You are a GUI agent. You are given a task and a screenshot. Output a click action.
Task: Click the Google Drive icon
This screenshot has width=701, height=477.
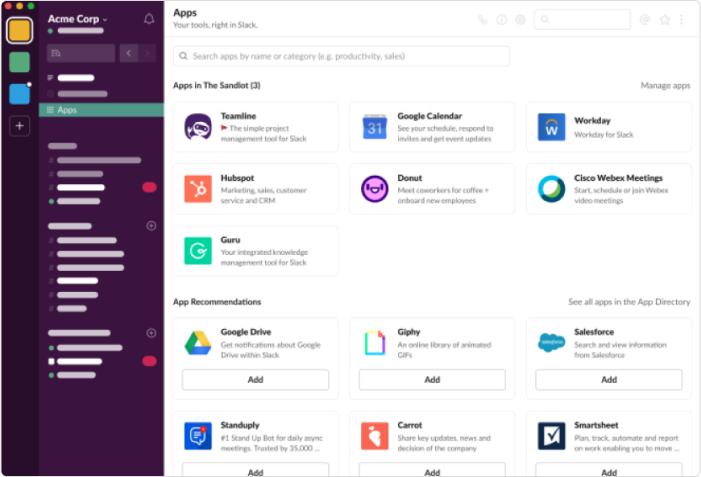click(x=198, y=343)
